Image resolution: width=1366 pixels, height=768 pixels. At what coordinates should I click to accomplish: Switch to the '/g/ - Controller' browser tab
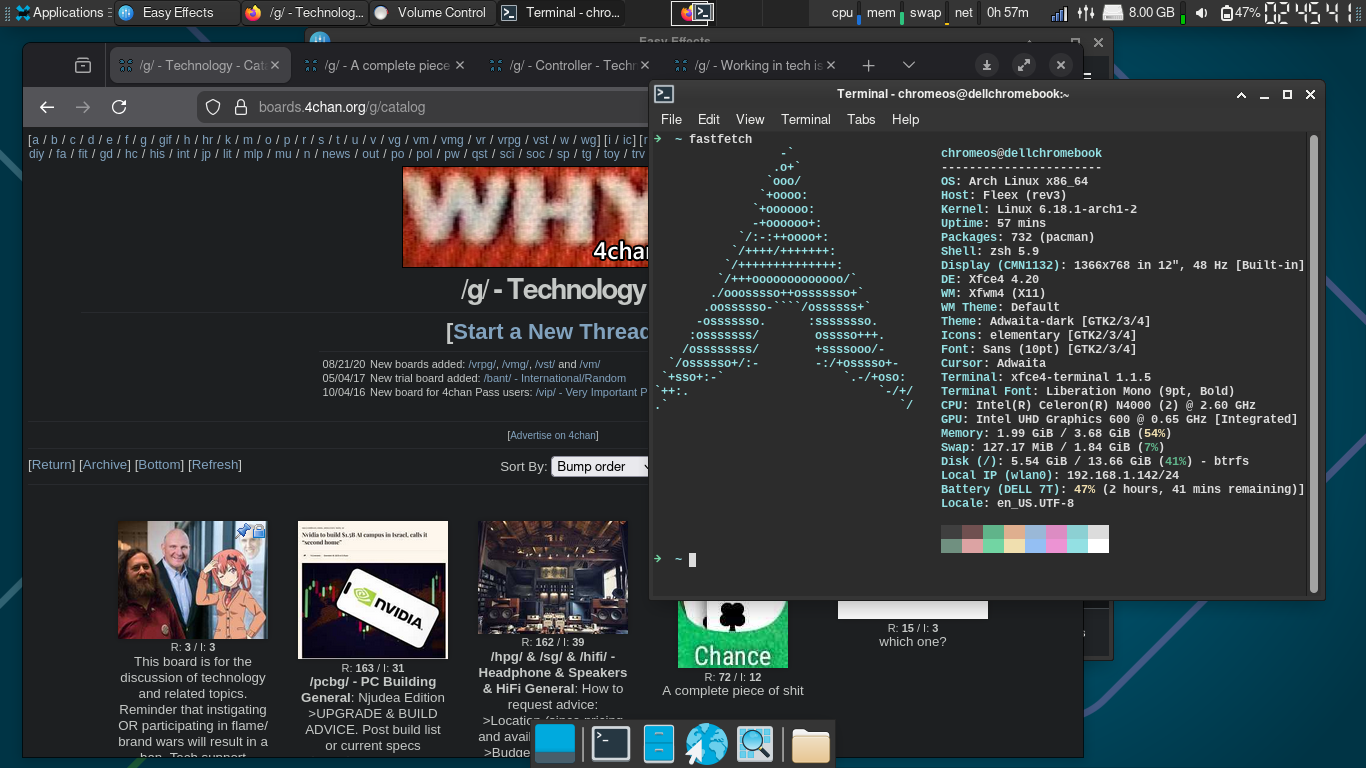571,65
